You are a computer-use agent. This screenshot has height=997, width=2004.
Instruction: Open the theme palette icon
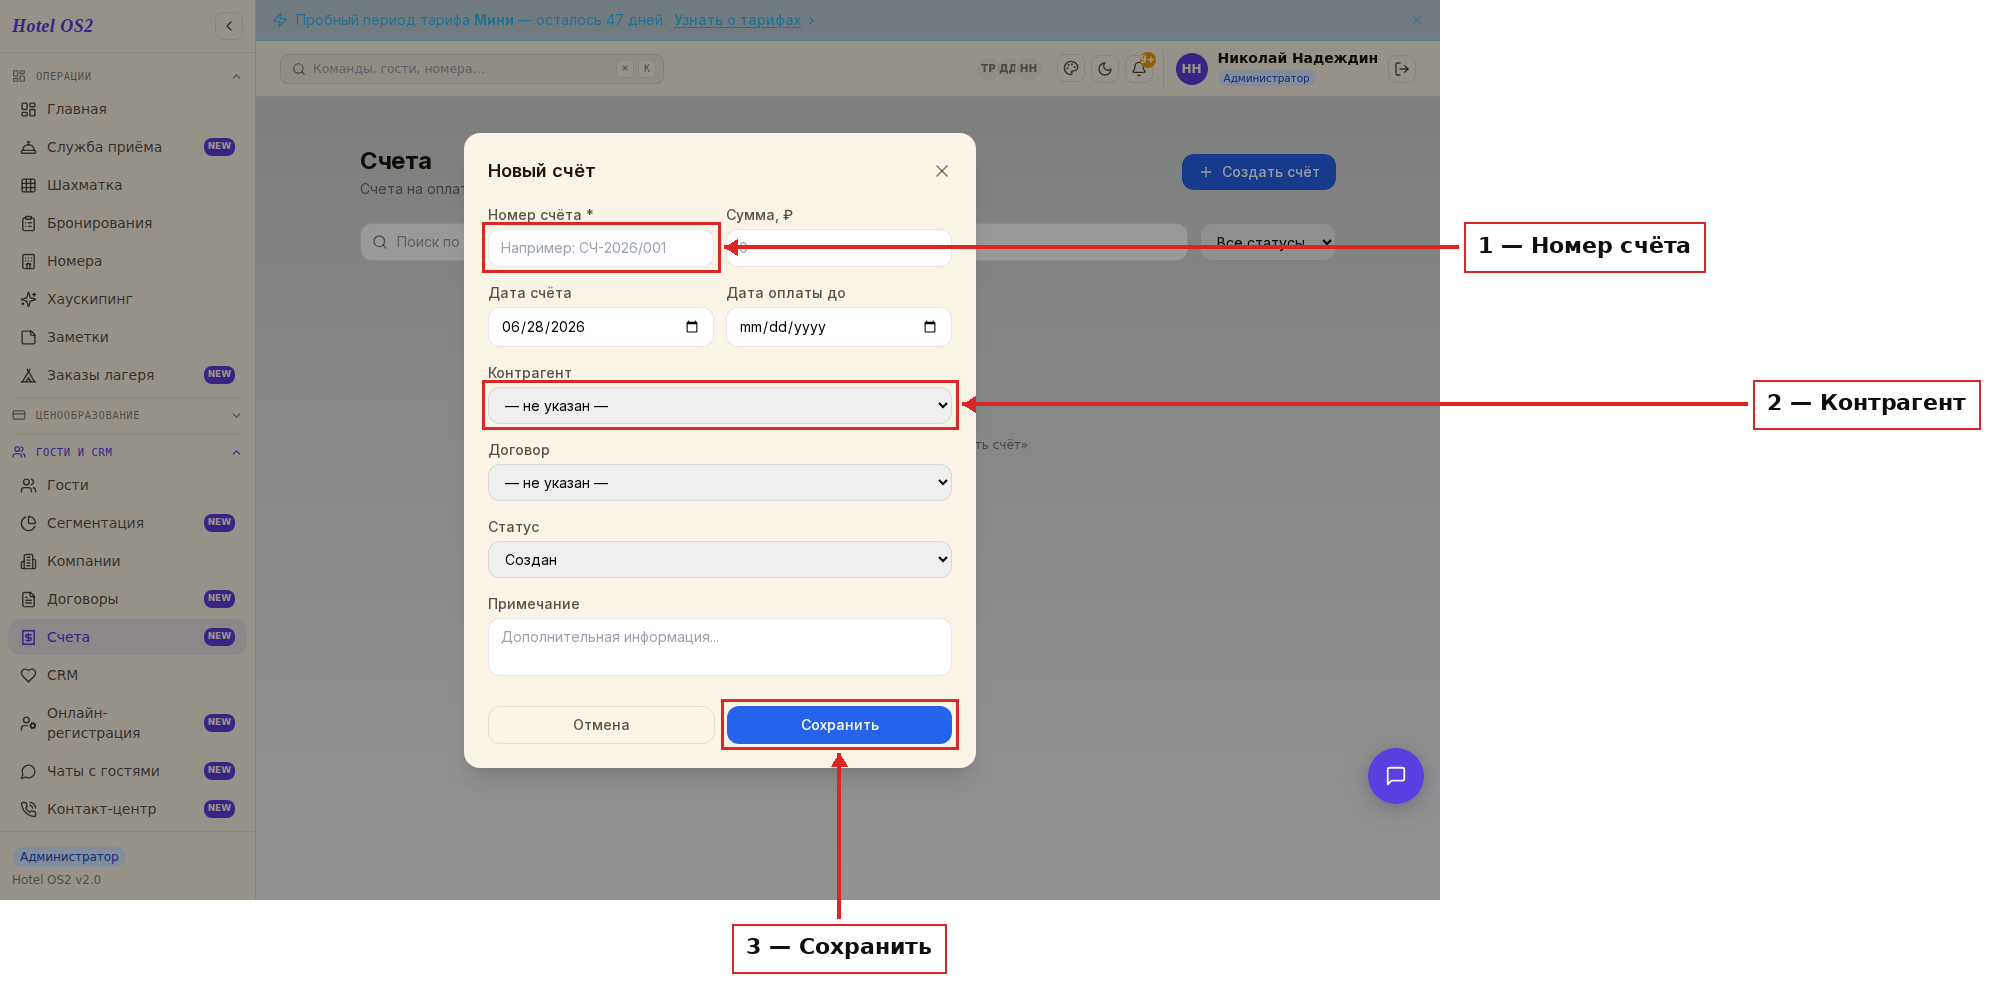pos(1071,69)
